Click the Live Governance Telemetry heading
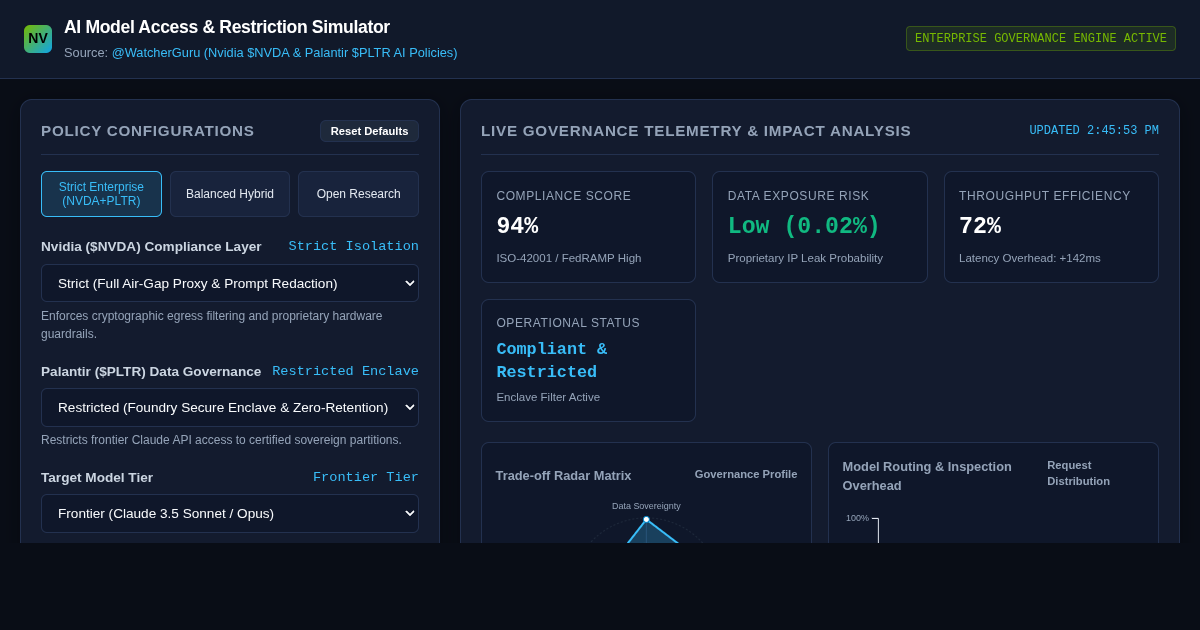Screen dimensions: 1200x630 point(696,131)
